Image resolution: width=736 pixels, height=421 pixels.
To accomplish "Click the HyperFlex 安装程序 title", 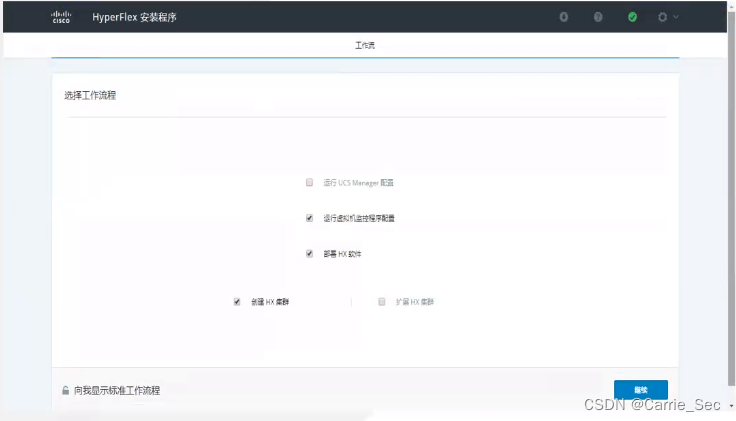I will click(134, 17).
